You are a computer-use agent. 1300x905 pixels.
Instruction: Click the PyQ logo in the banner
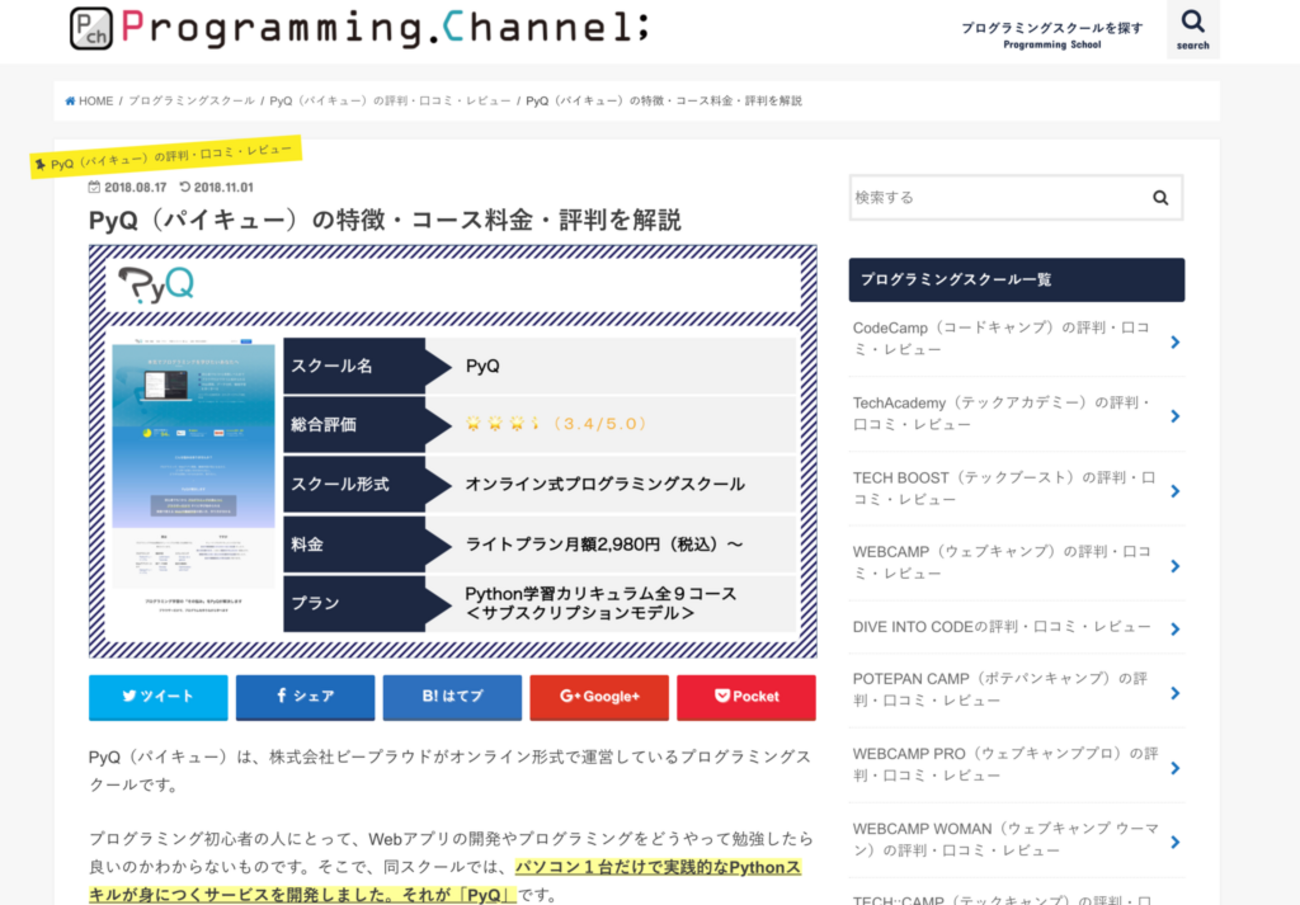tap(156, 285)
